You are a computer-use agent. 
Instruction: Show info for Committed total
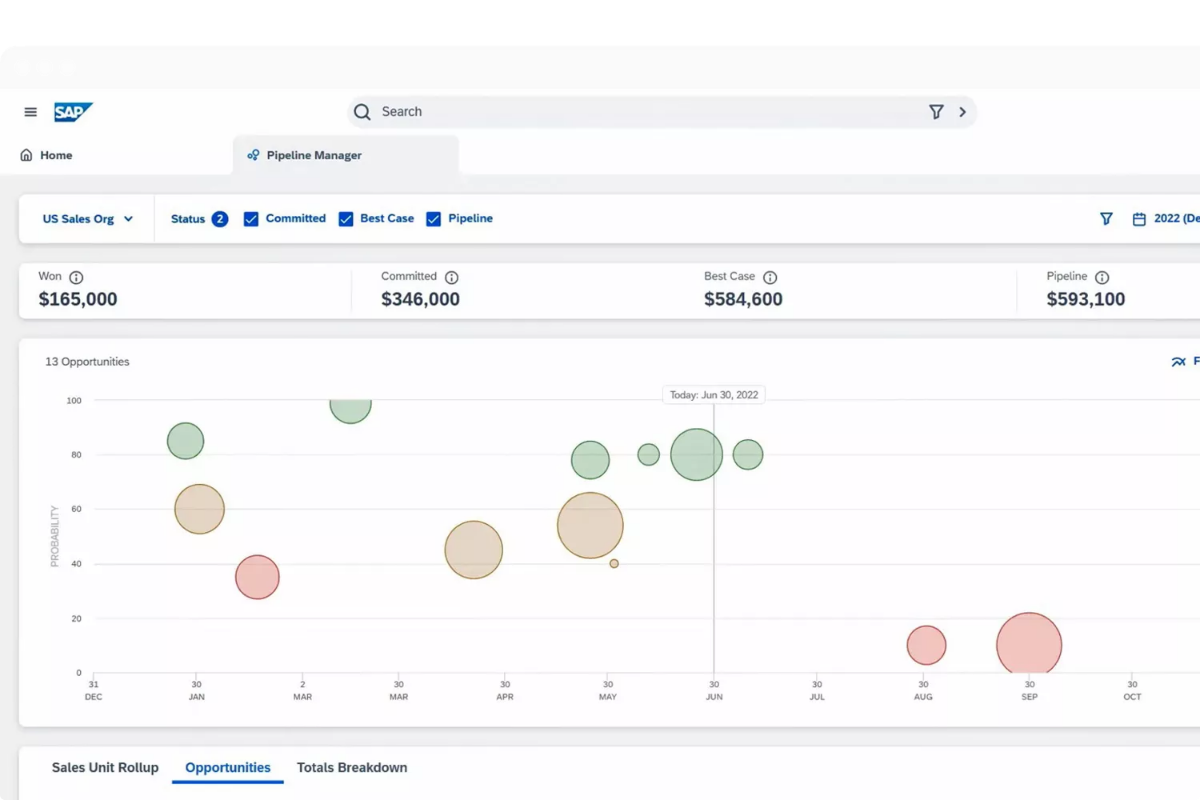coord(451,278)
